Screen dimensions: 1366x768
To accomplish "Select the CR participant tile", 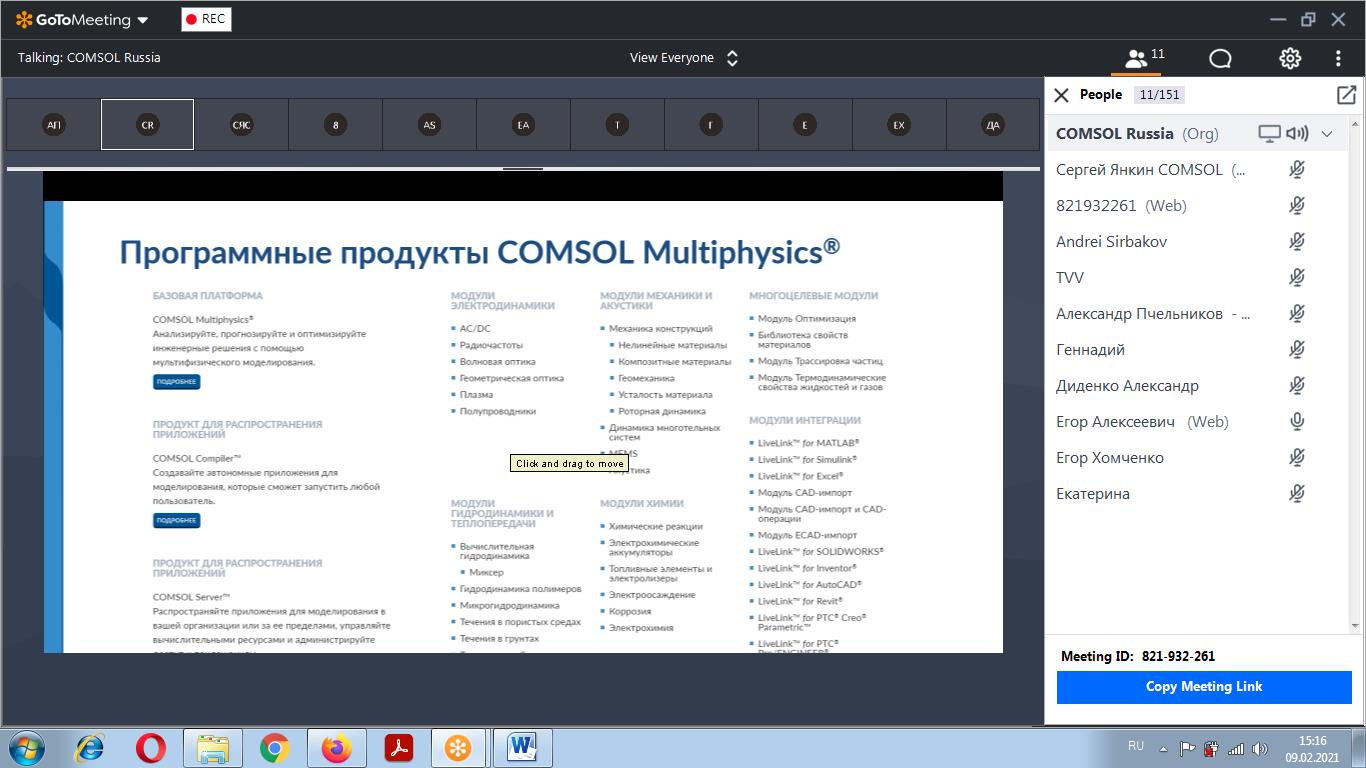I will pyautogui.click(x=147, y=125).
